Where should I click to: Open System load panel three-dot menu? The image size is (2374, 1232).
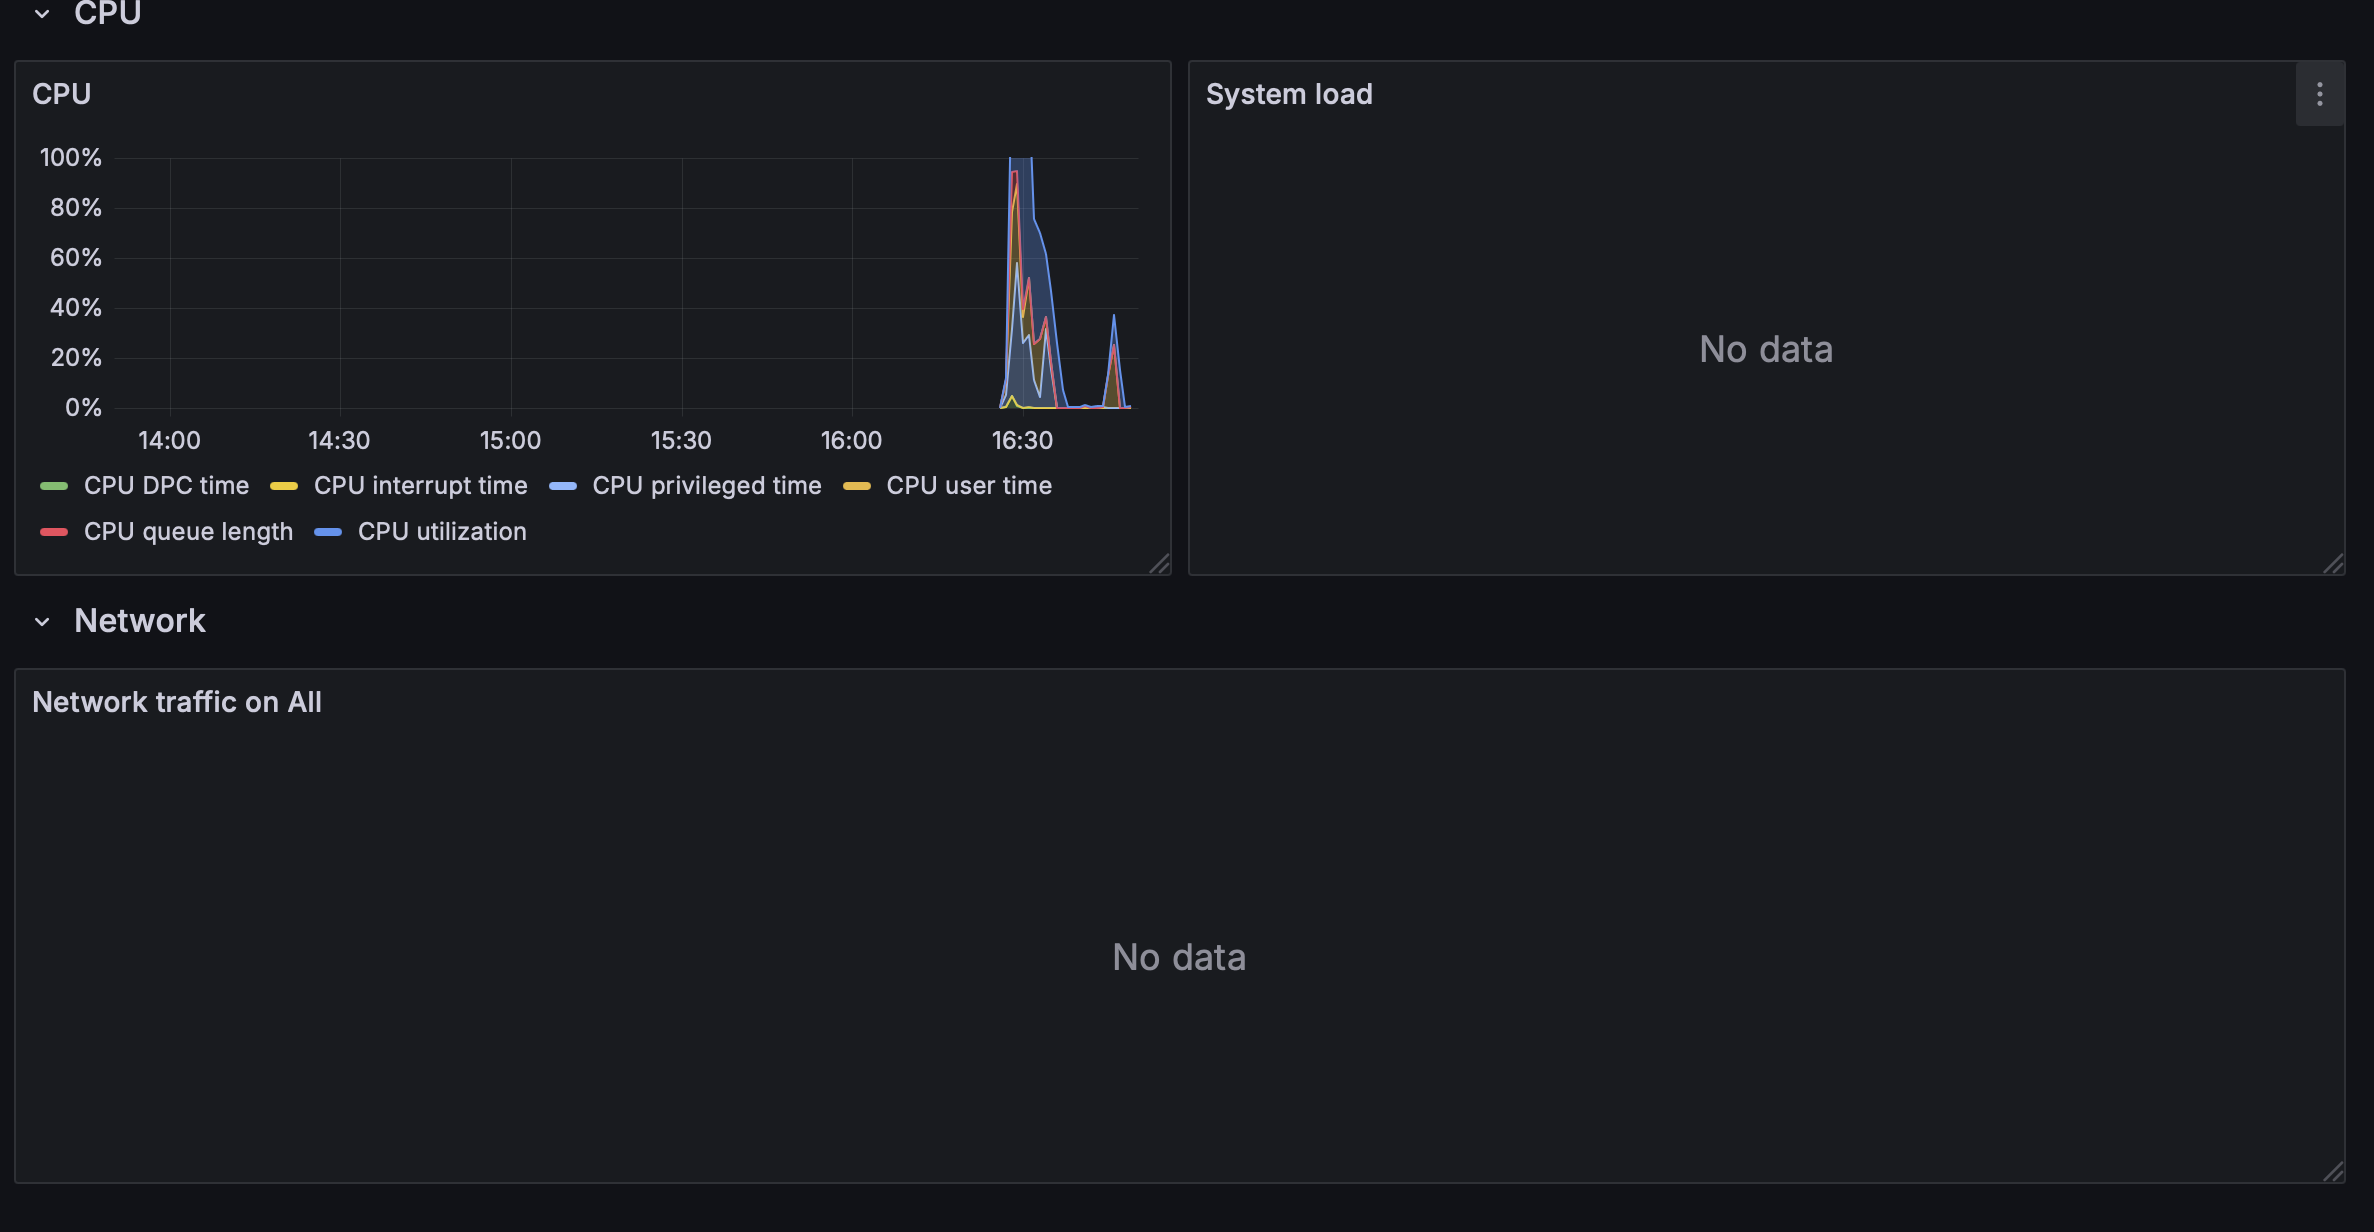pyautogui.click(x=2319, y=94)
